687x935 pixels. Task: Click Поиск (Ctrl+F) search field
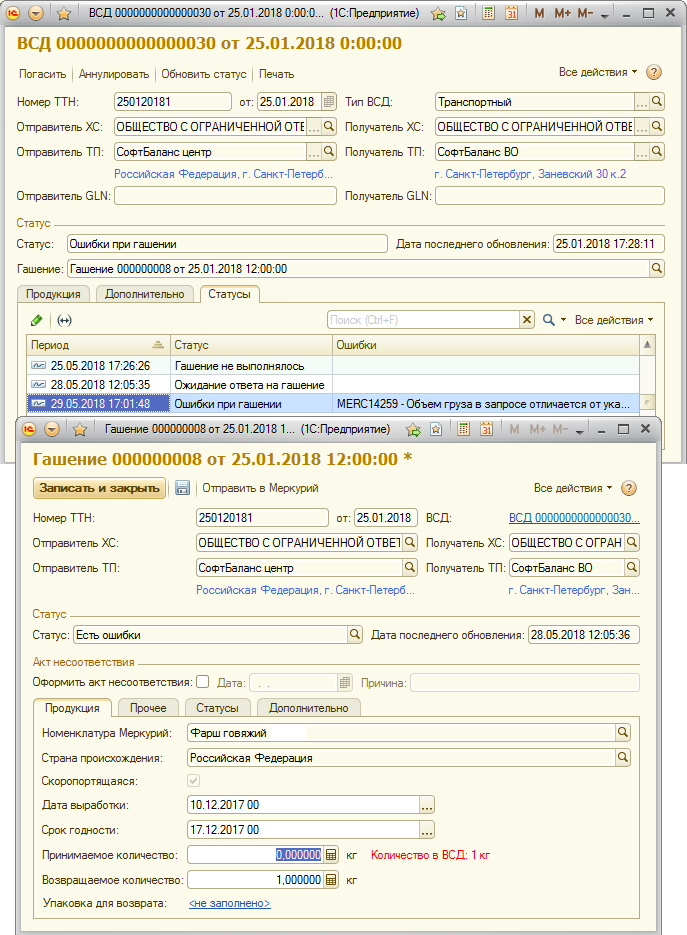[x=423, y=320]
